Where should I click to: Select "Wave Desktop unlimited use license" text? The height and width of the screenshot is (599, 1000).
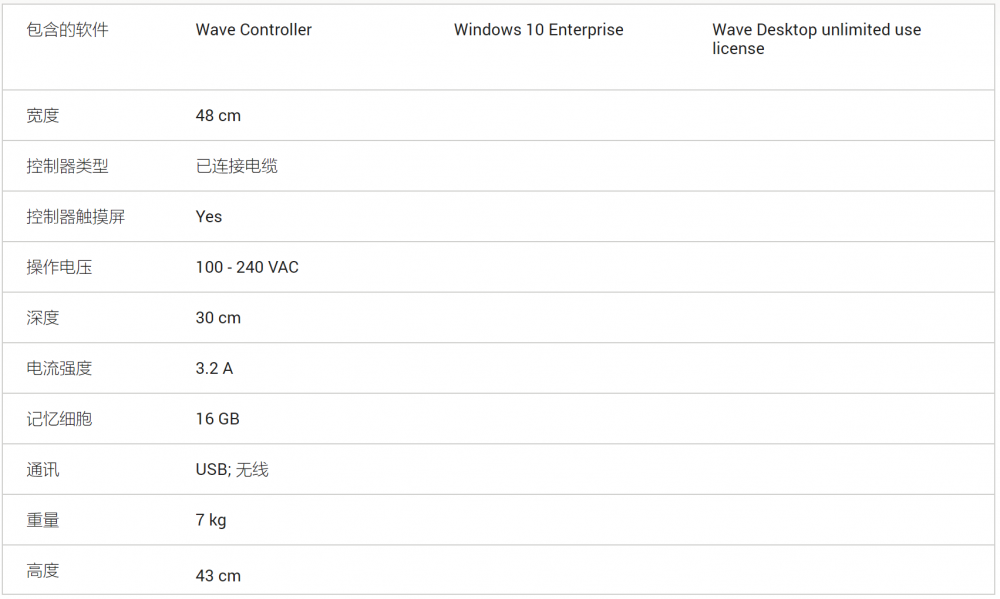pyautogui.click(x=816, y=39)
